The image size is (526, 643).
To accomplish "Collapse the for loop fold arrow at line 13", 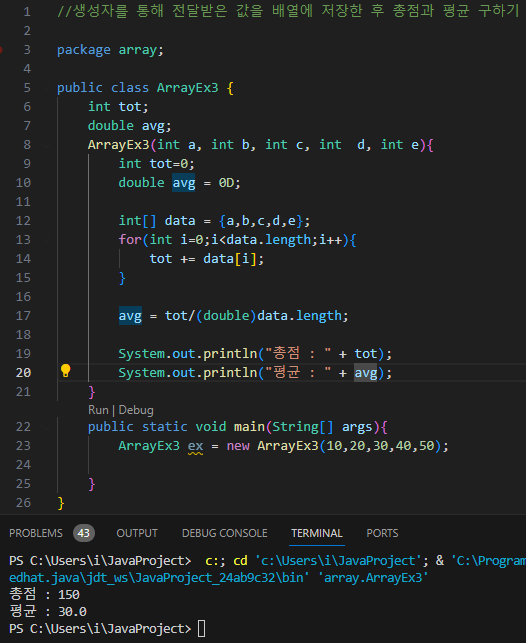I will [x=46, y=239].
